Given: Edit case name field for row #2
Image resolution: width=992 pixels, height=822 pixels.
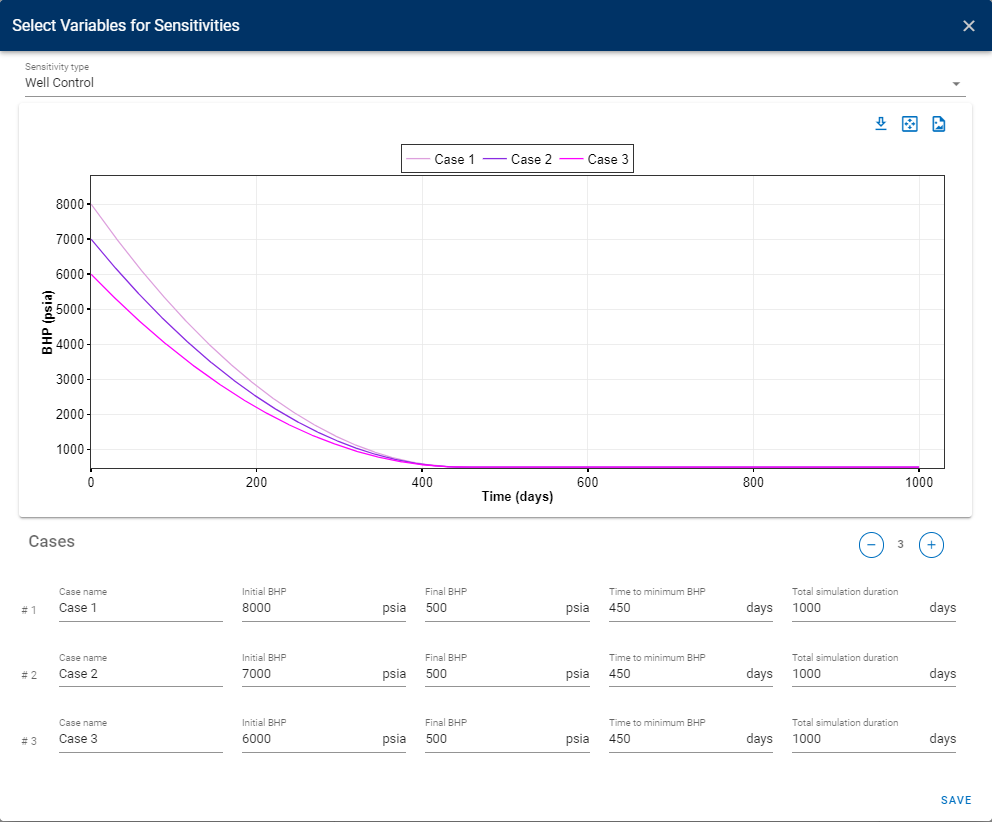Looking at the screenshot, I should click(x=140, y=674).
